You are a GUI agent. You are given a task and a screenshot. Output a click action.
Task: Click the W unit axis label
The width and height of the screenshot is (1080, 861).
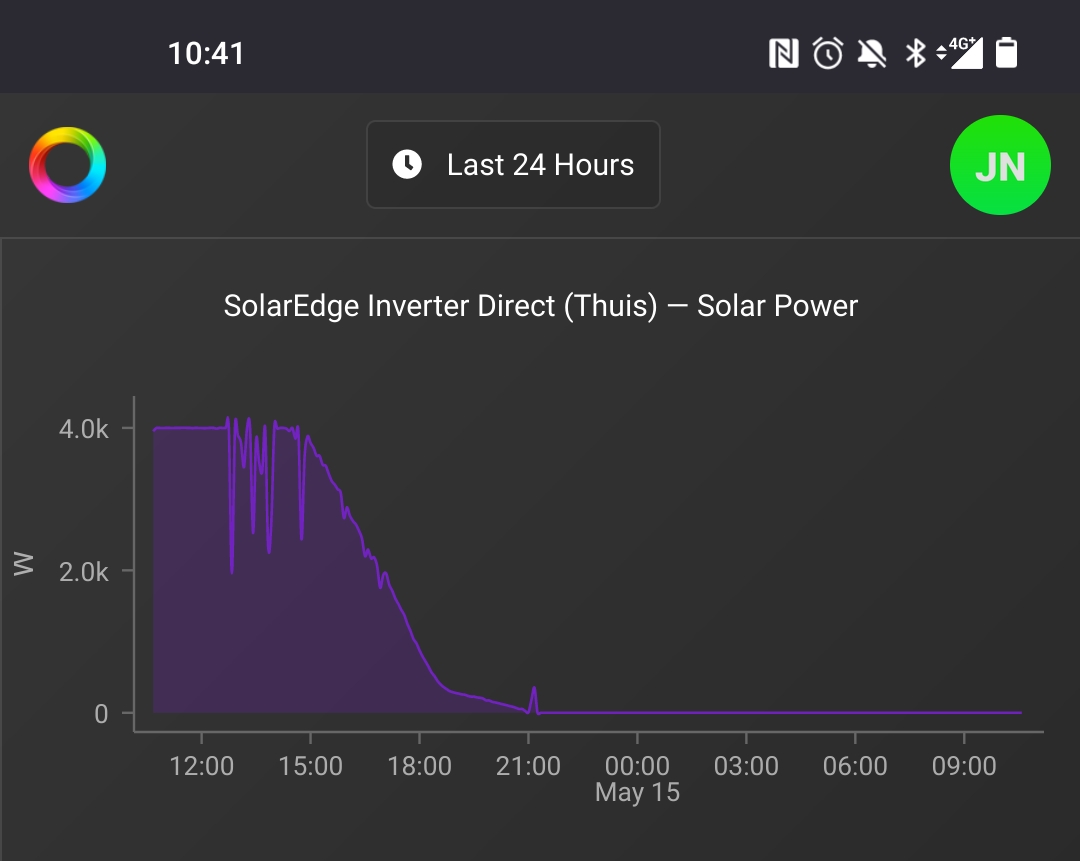pyautogui.click(x=23, y=563)
